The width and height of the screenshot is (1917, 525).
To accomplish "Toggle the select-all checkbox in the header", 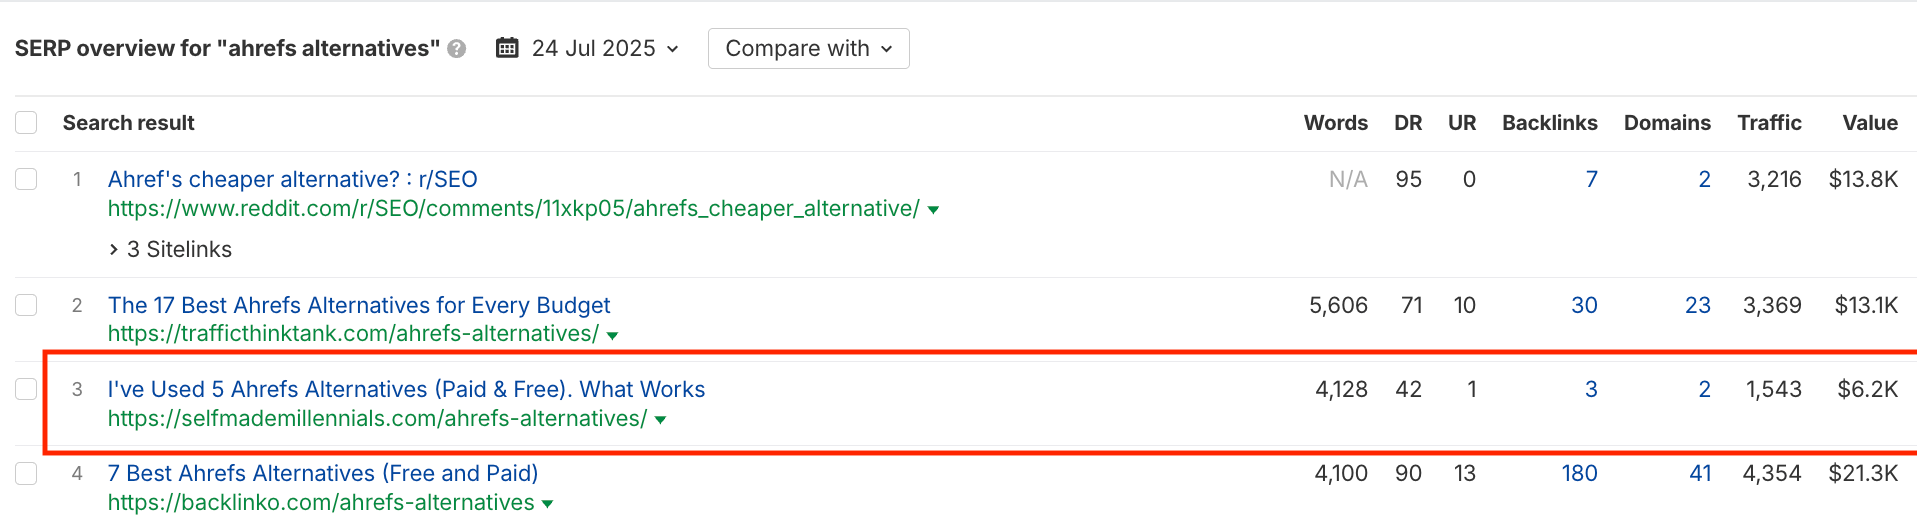I will click(26, 123).
